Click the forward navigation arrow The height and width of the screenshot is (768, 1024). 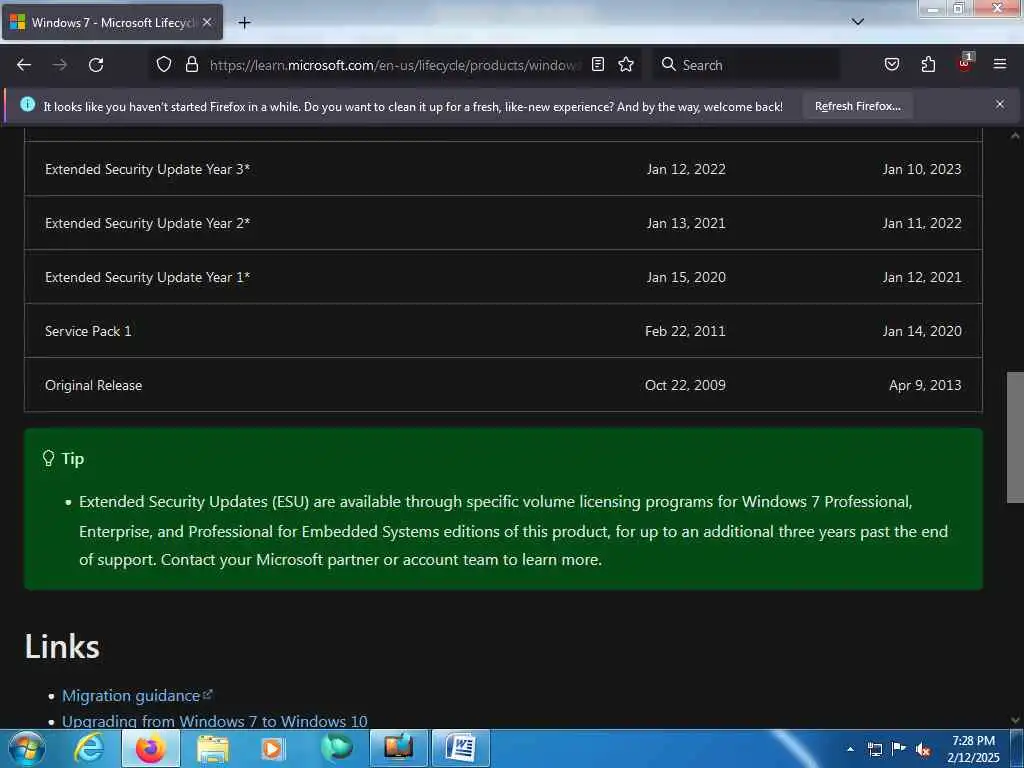pos(60,65)
